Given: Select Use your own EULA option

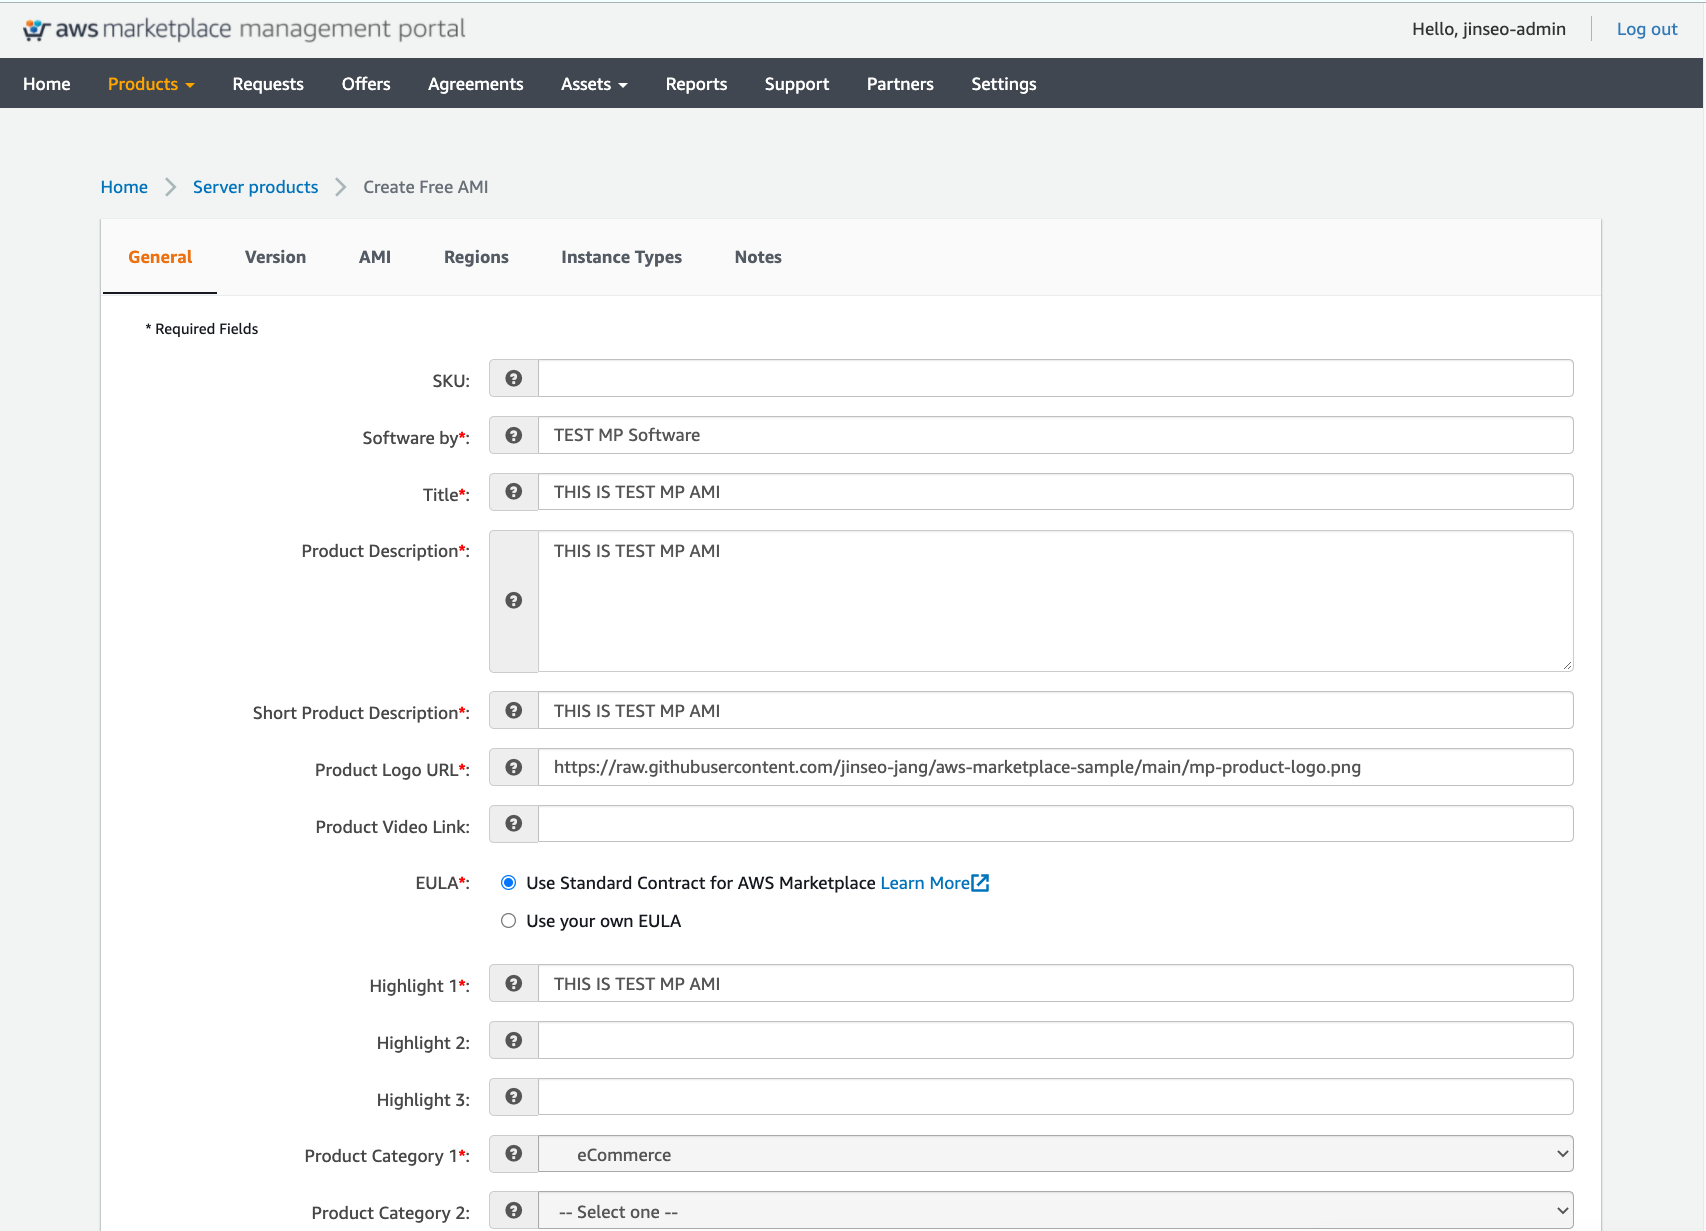Looking at the screenshot, I should click(509, 921).
